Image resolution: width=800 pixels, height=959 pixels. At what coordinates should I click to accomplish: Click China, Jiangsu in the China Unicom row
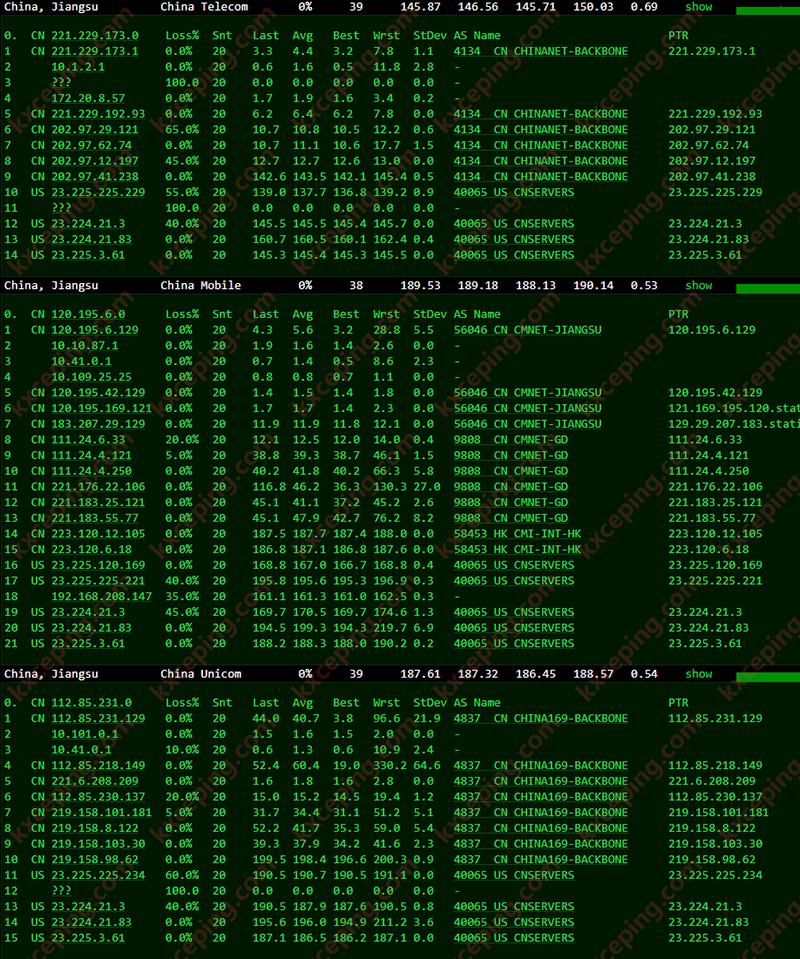click(x=51, y=673)
